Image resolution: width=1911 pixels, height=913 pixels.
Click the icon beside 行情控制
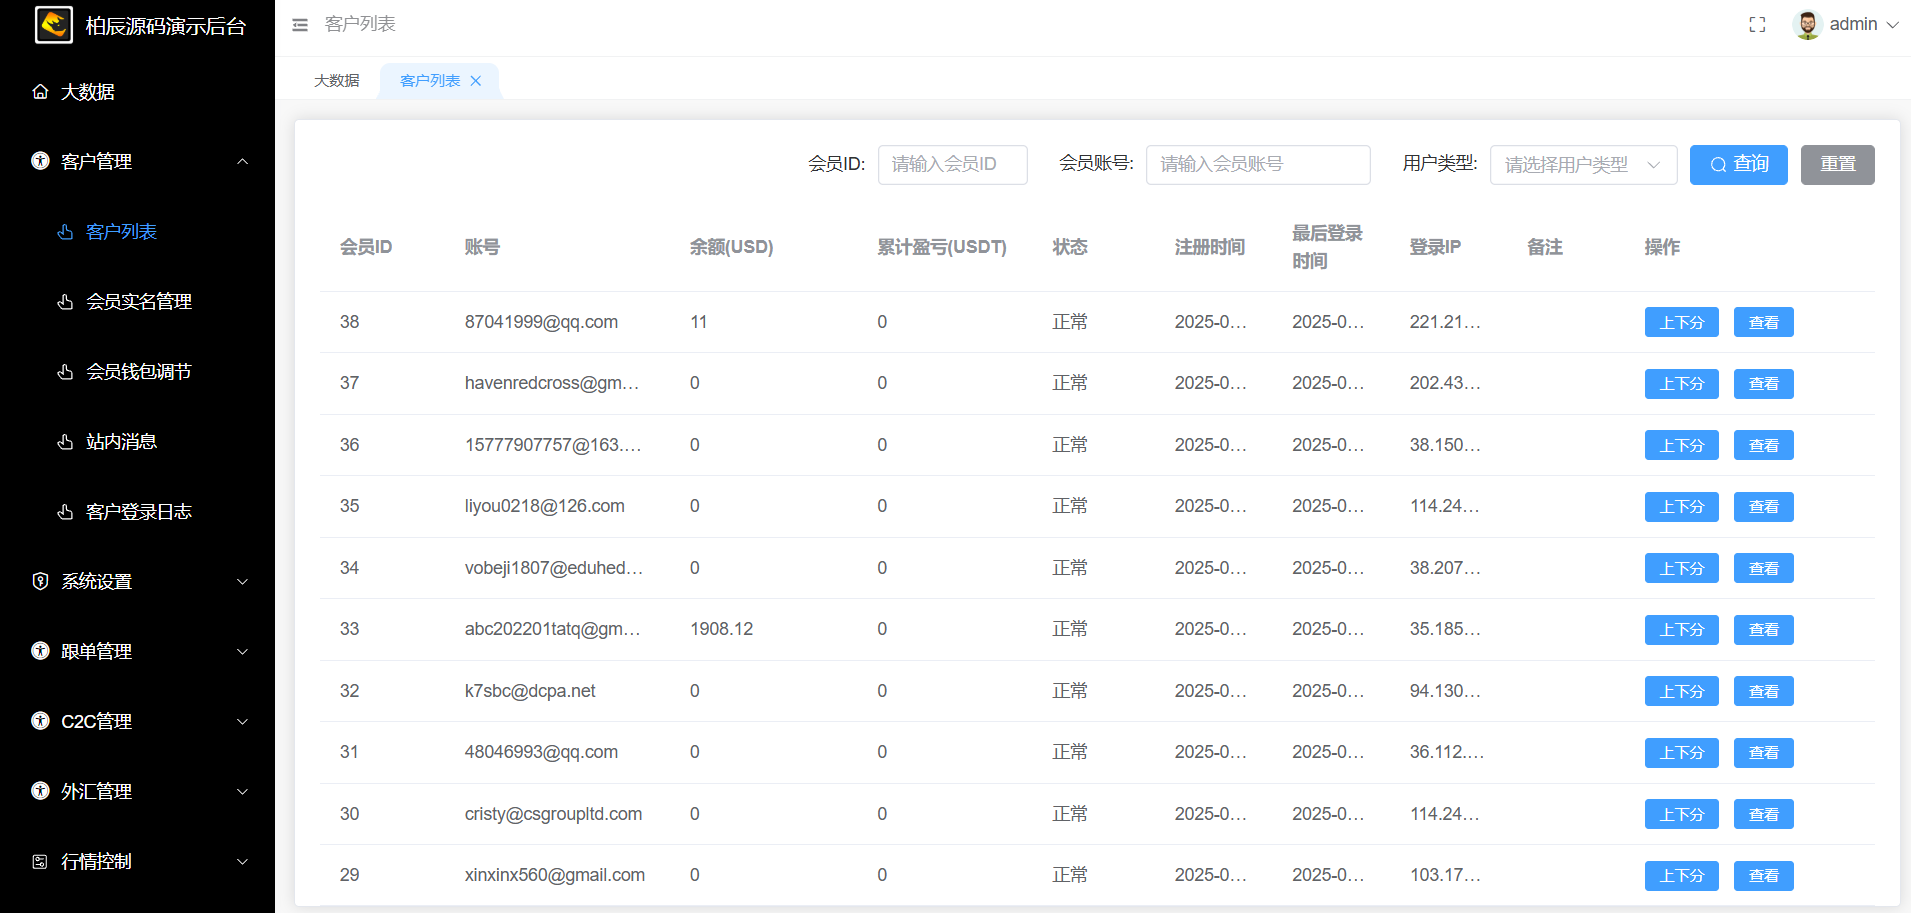click(40, 861)
